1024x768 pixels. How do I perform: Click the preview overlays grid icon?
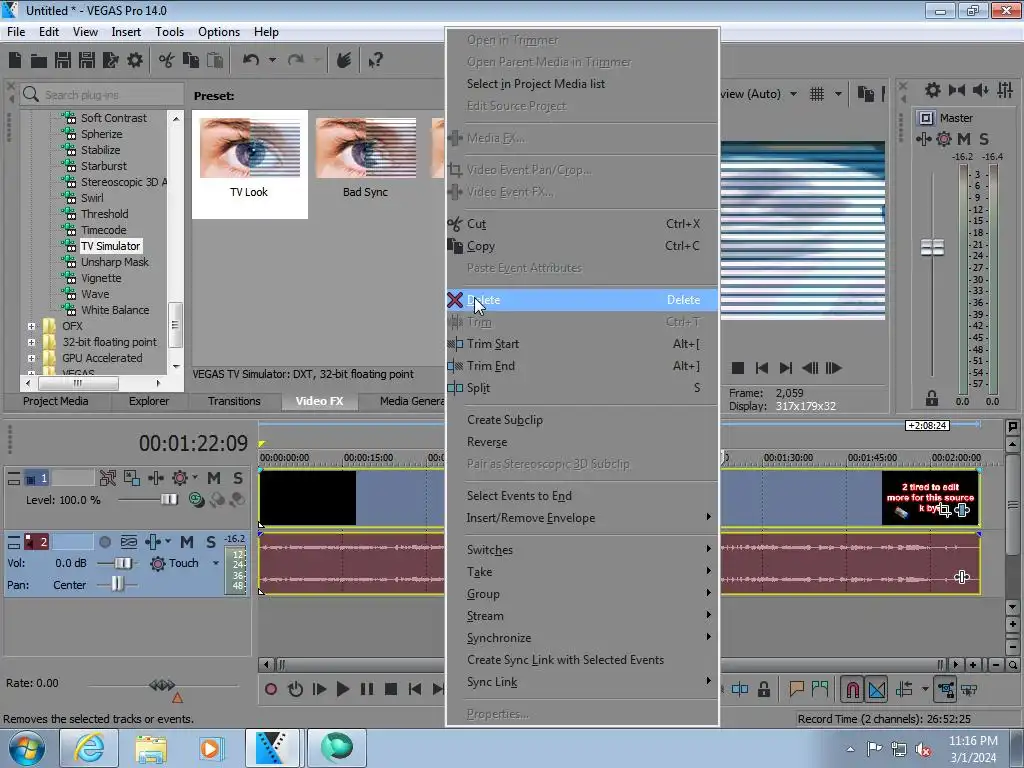tap(817, 94)
